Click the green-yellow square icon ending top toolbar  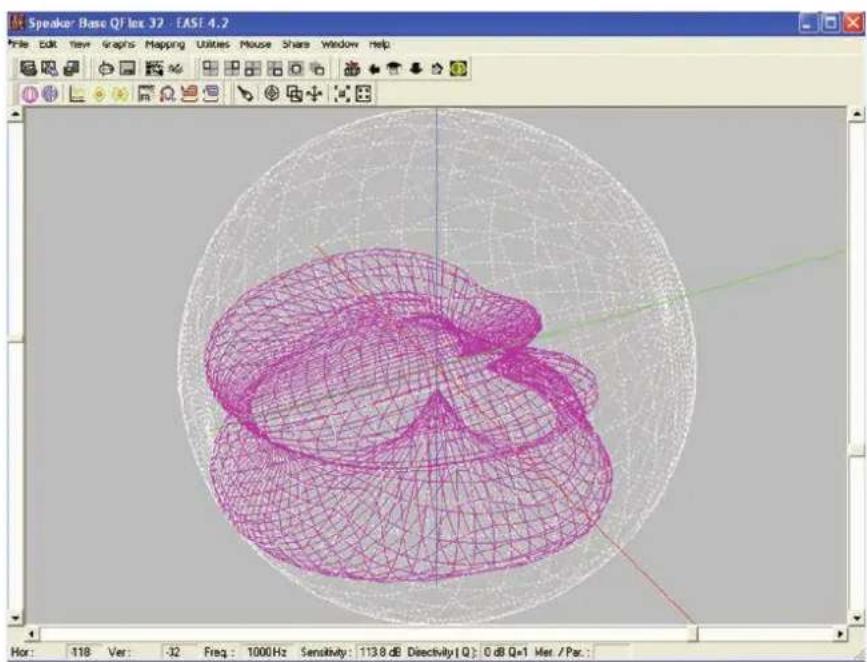tap(458, 69)
